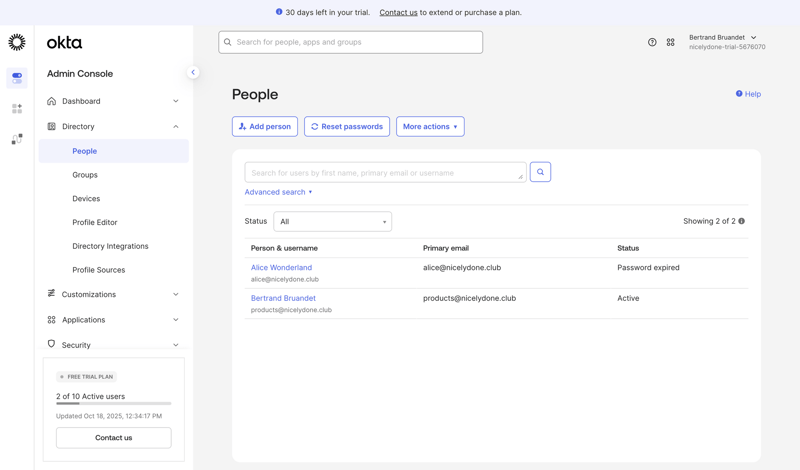Click the info icon in the trial banner
The width and height of the screenshot is (800, 470).
coord(279,12)
